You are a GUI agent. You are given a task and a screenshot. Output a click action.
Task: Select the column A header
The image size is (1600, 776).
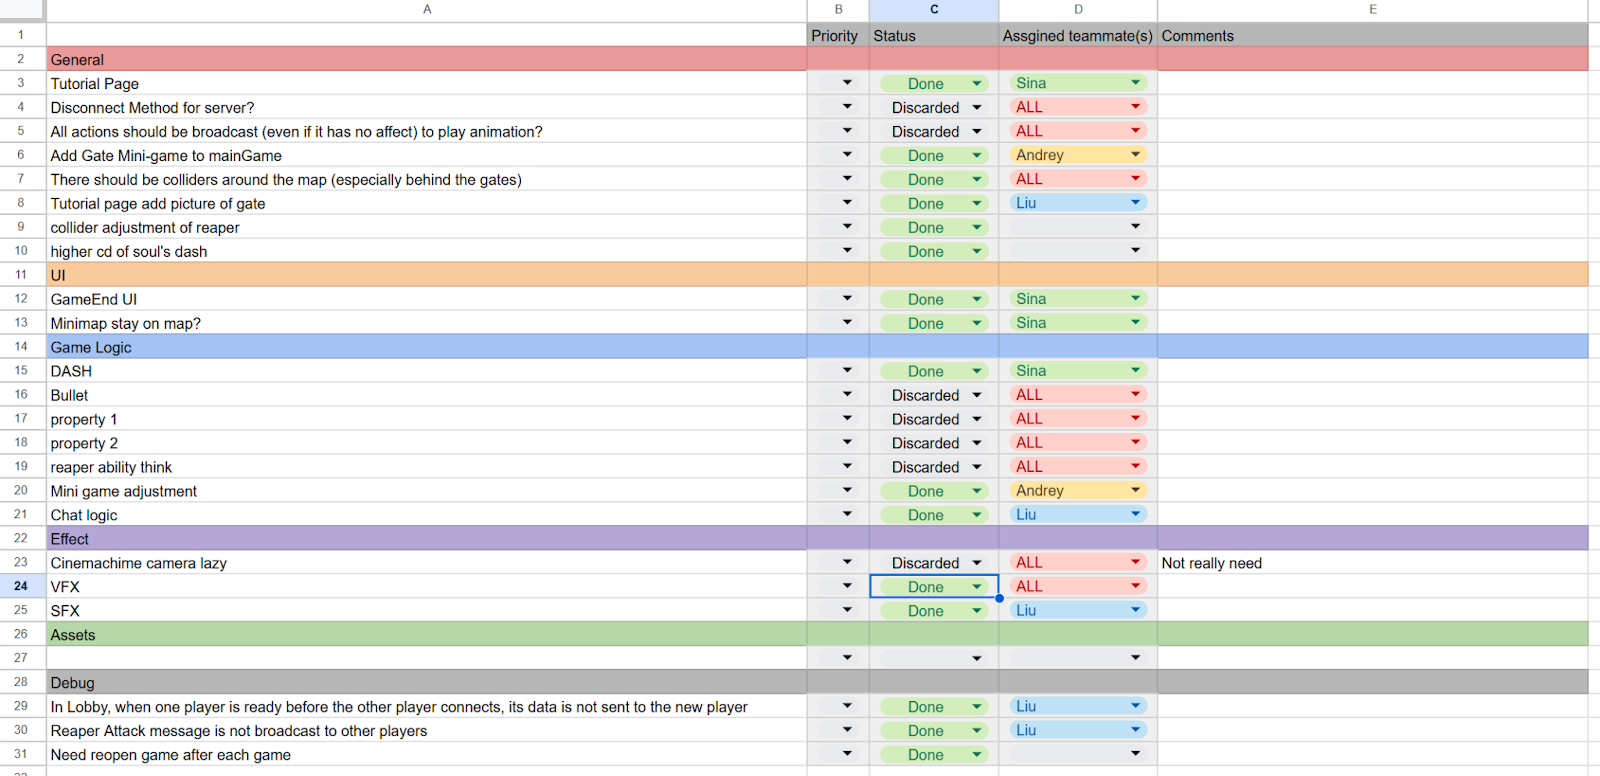[427, 10]
